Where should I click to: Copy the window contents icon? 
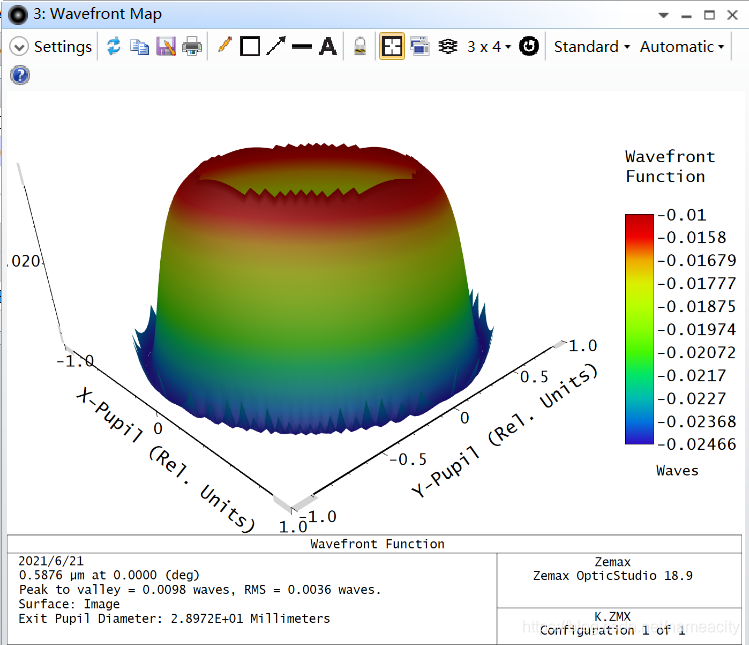(x=139, y=47)
